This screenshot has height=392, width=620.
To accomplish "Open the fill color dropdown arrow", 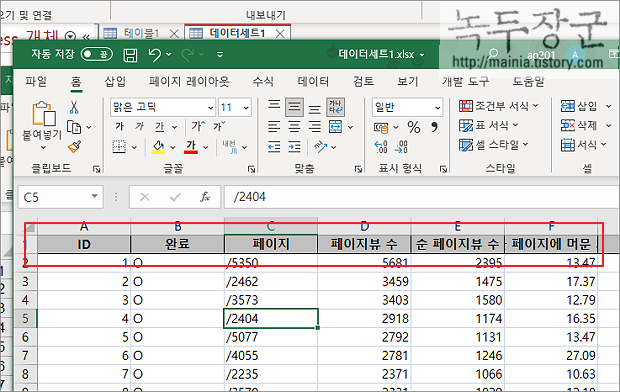I will pos(173,147).
